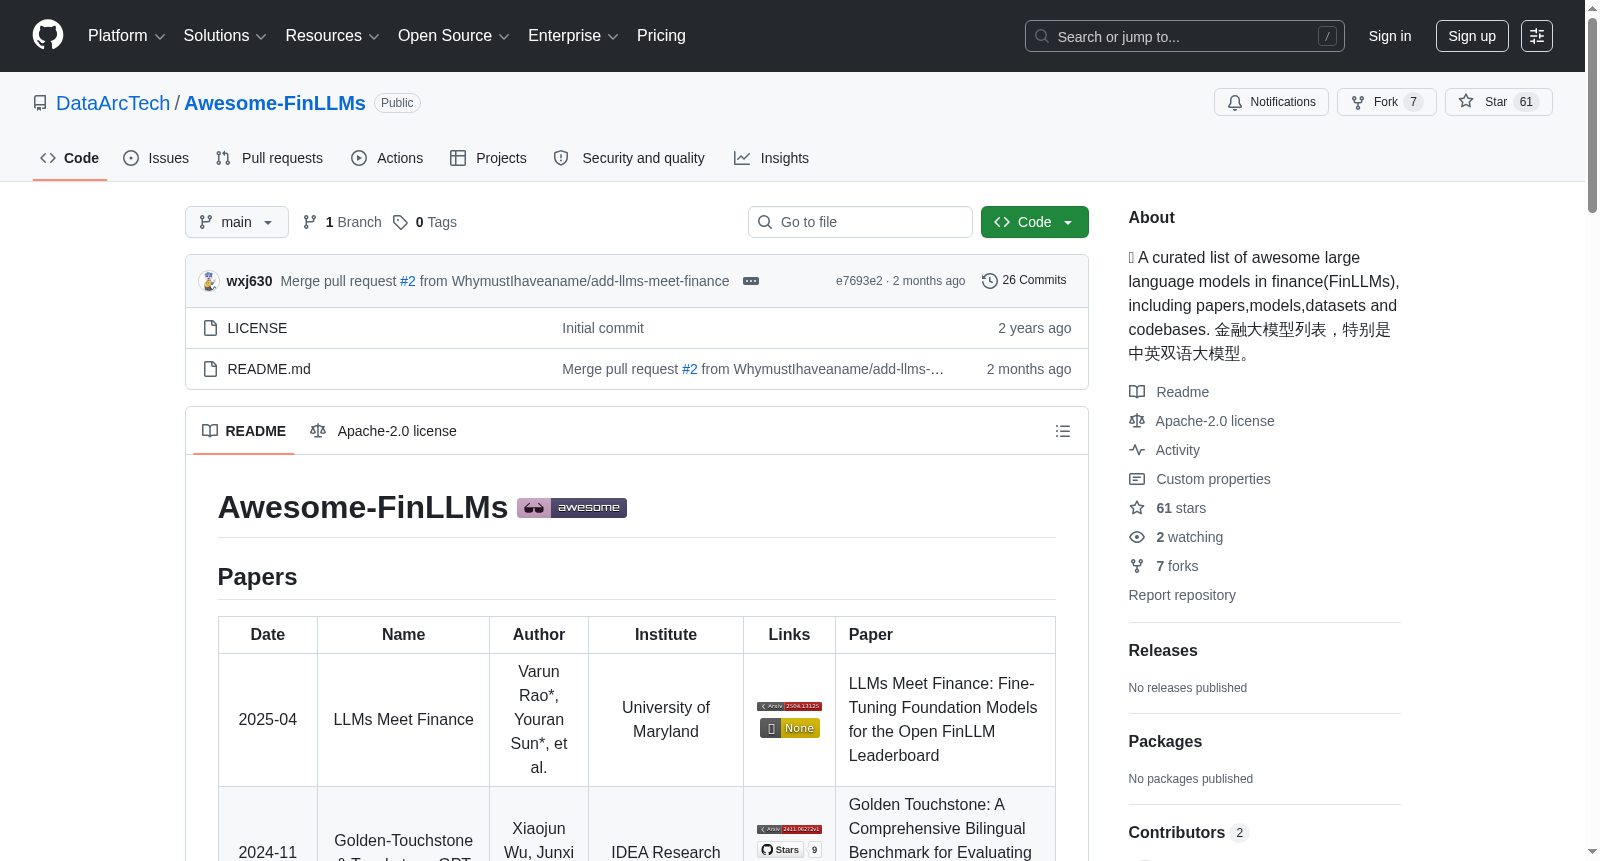Click the commit history clock icon
Viewport: 1600px width, 861px height.
pyautogui.click(x=990, y=281)
